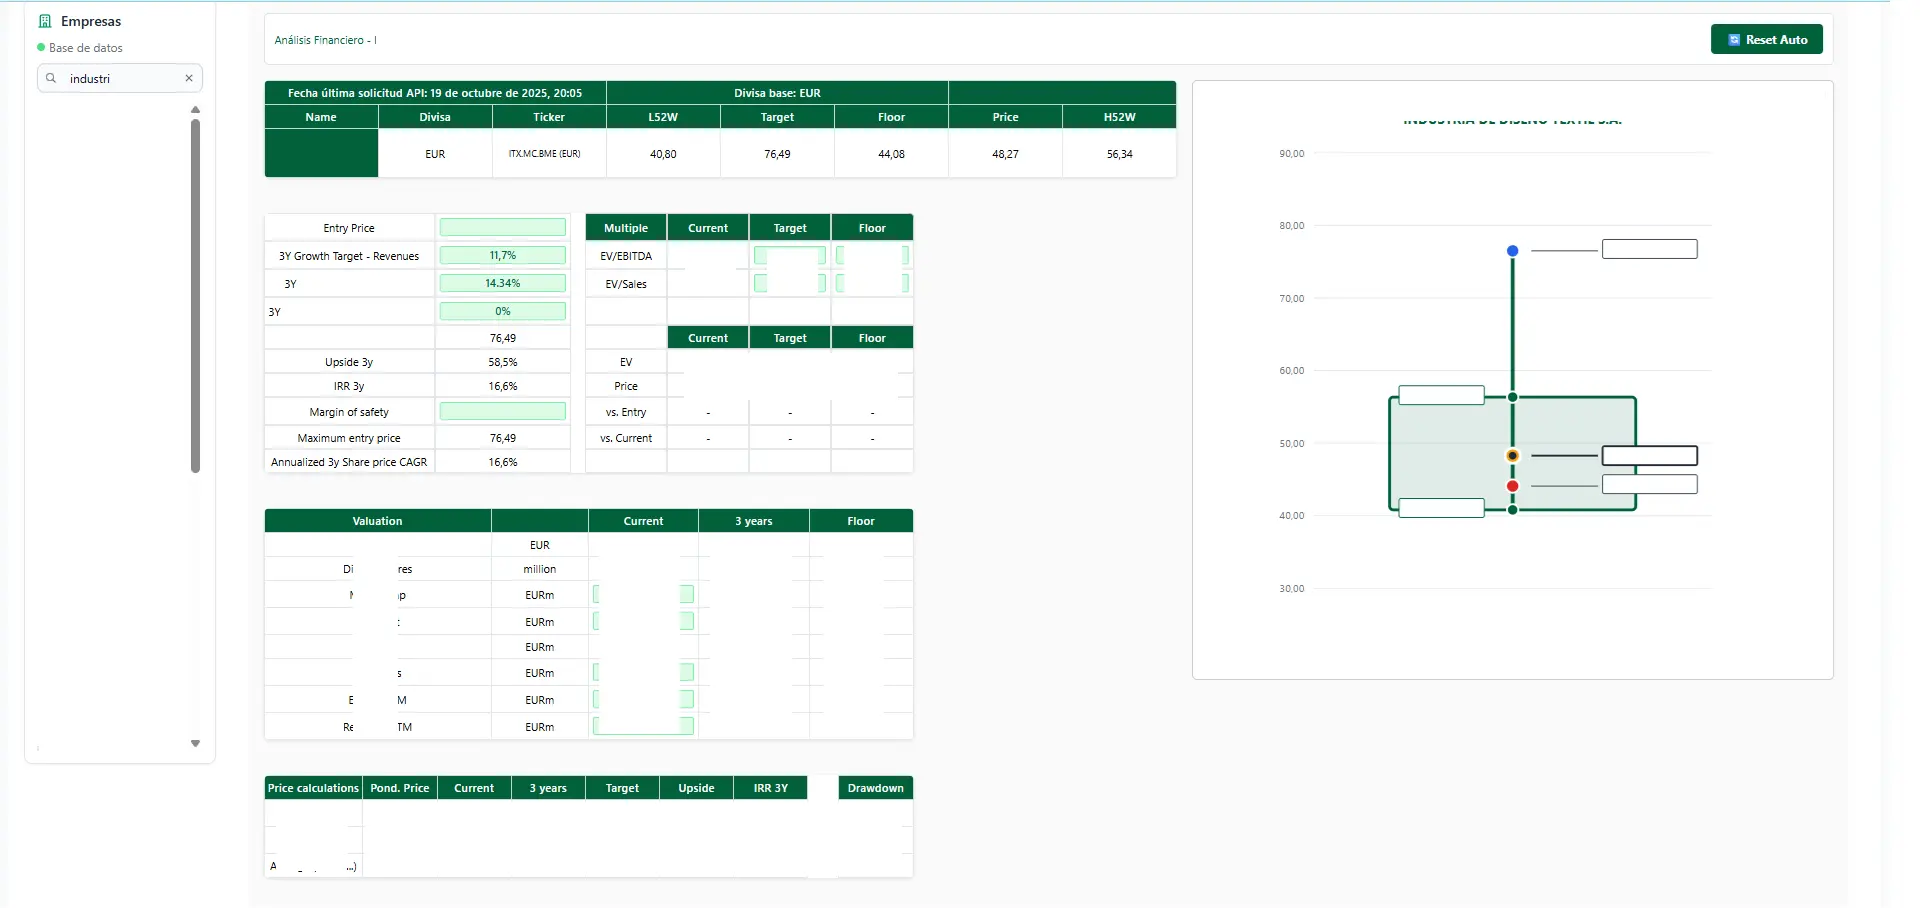This screenshot has width=1920, height=908.
Task: Click the Margin of safety input field
Action: (502, 412)
